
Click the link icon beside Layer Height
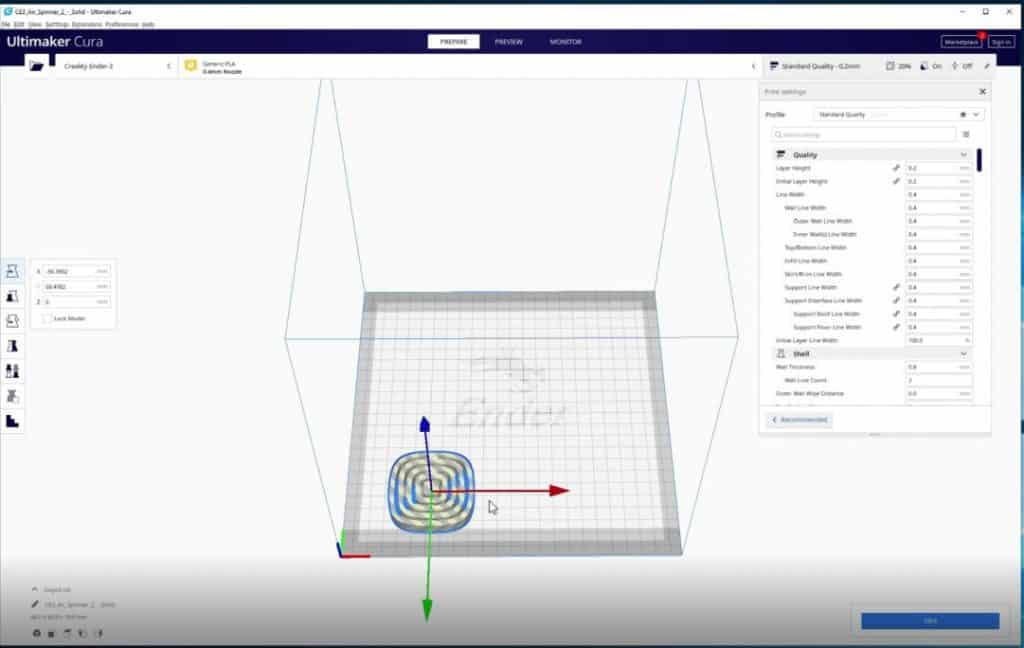[x=896, y=168]
